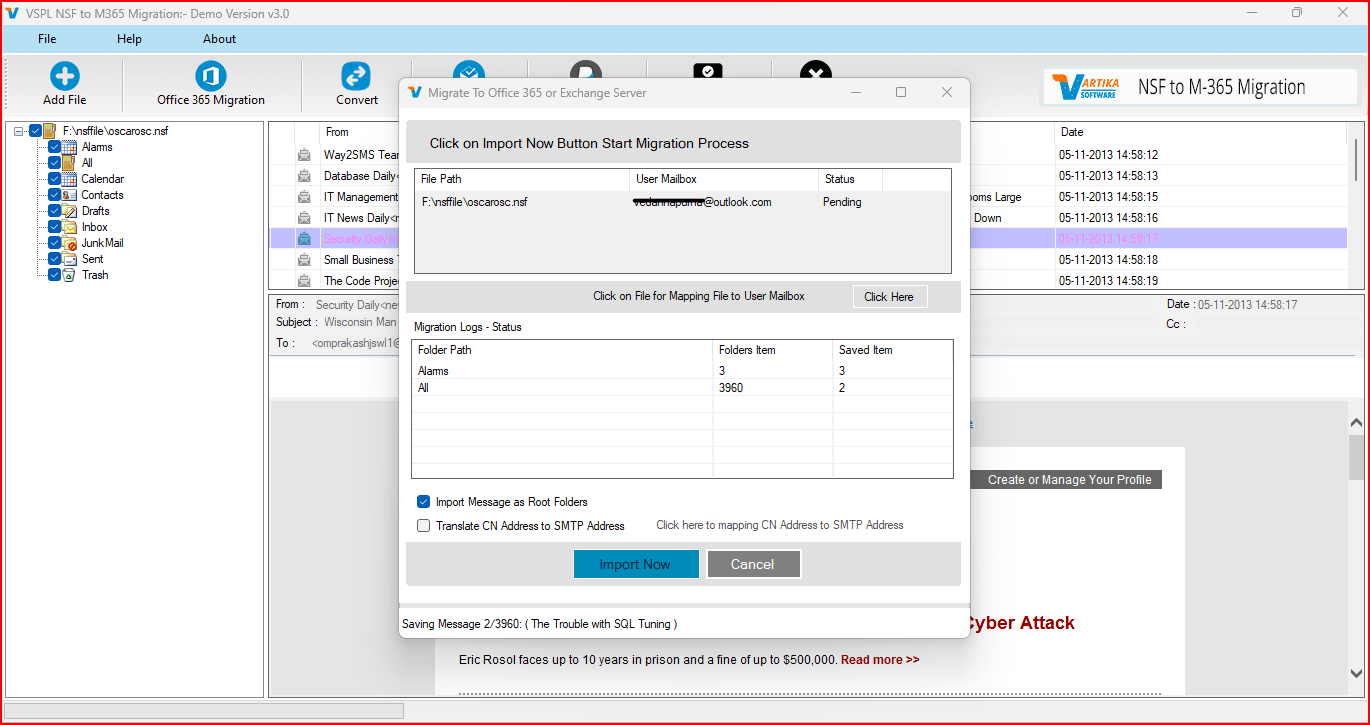The width and height of the screenshot is (1370, 725).
Task: Click the V logo in migrate dialog title
Action: click(x=415, y=92)
